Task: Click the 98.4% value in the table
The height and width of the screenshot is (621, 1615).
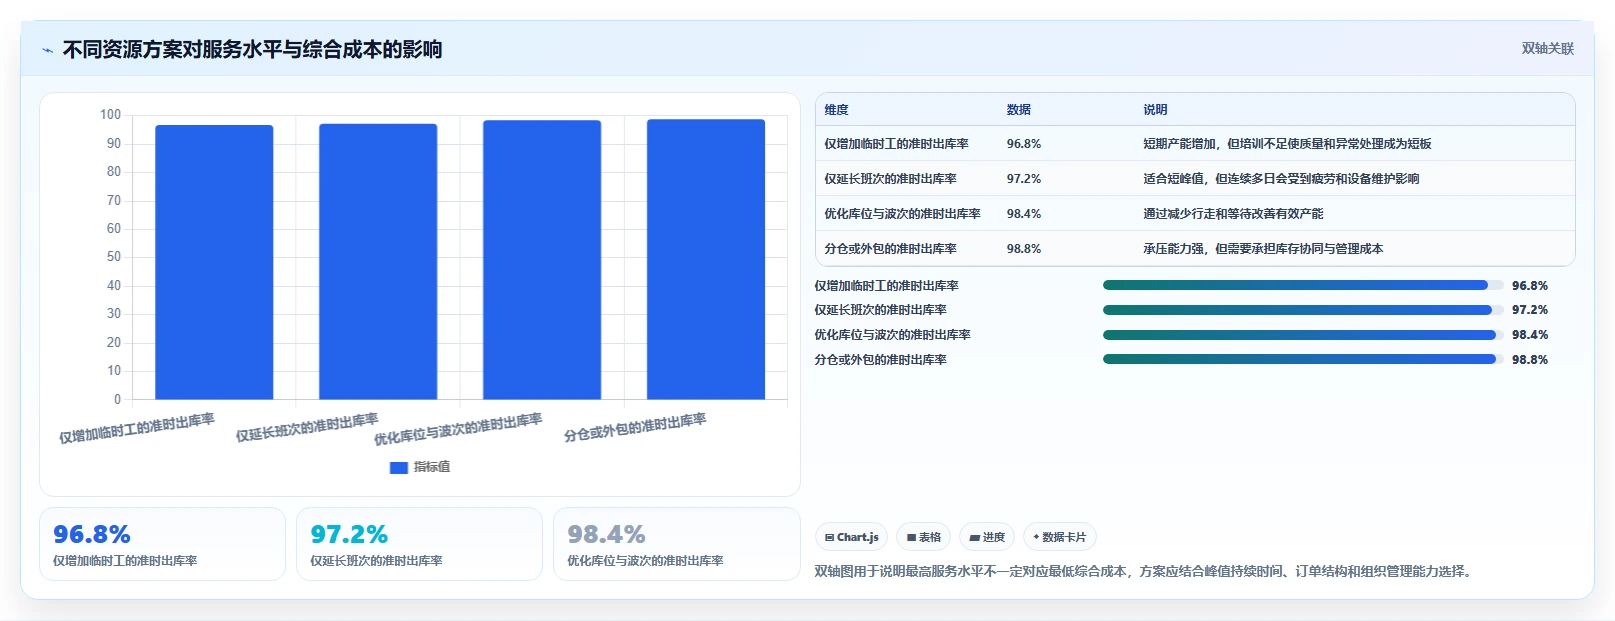Action: click(x=1023, y=214)
